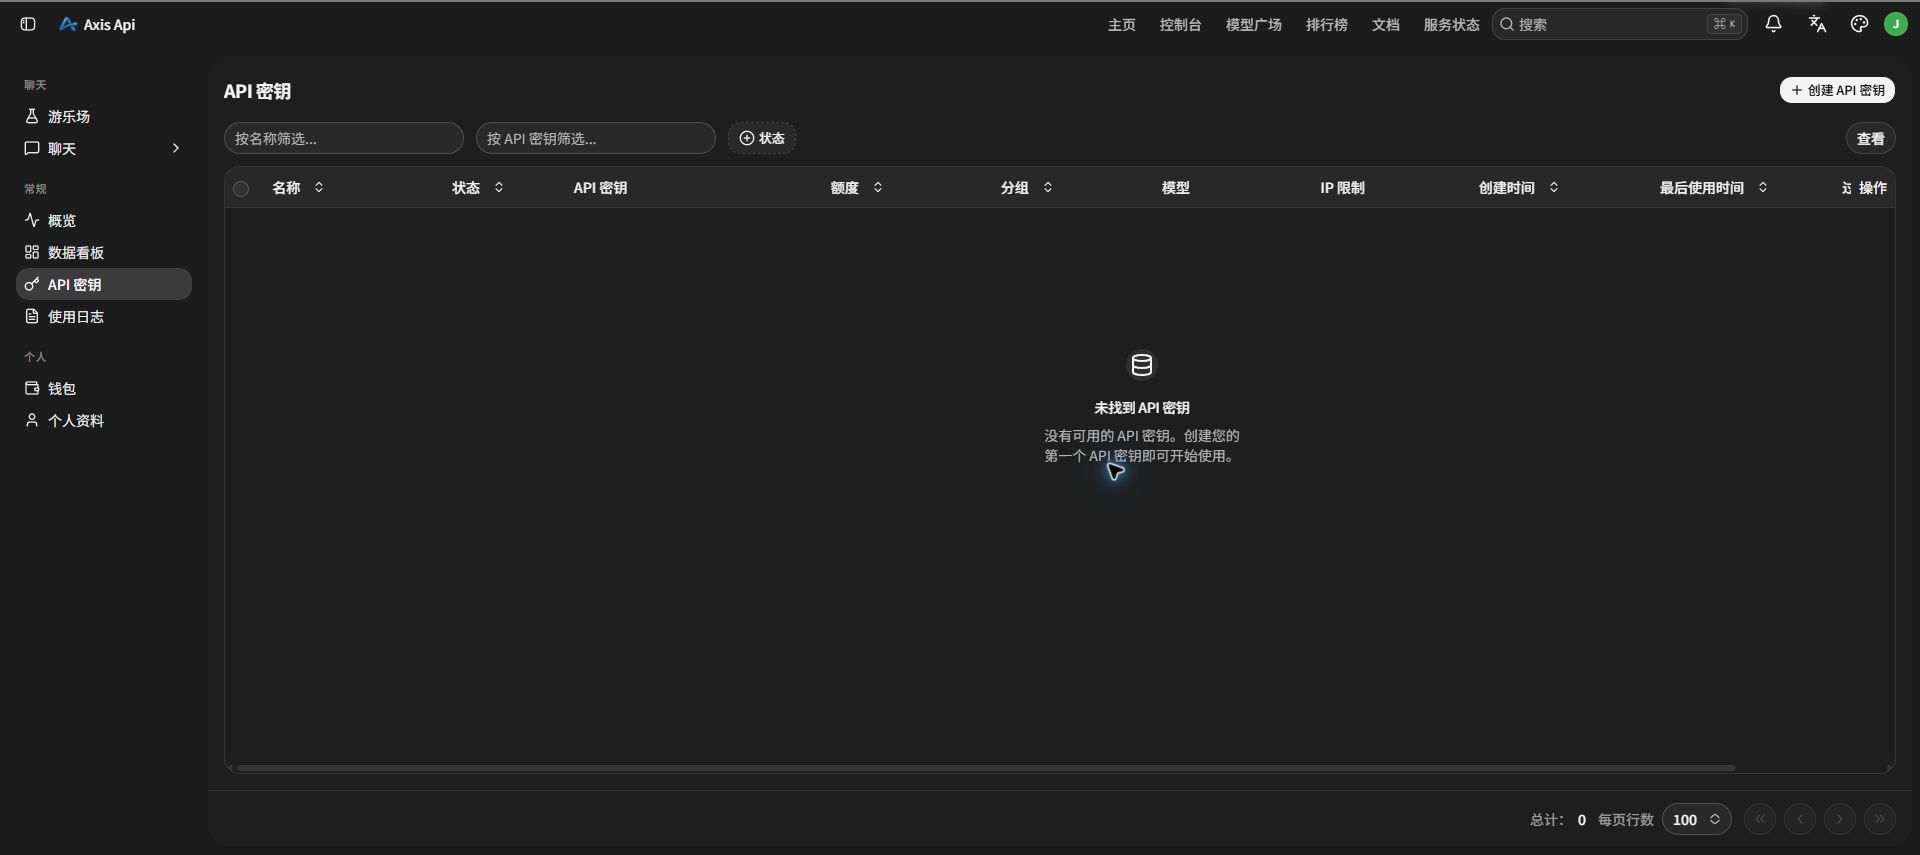Sort by 分组 column
Viewport: 1920px width, 855px height.
click(1026, 187)
